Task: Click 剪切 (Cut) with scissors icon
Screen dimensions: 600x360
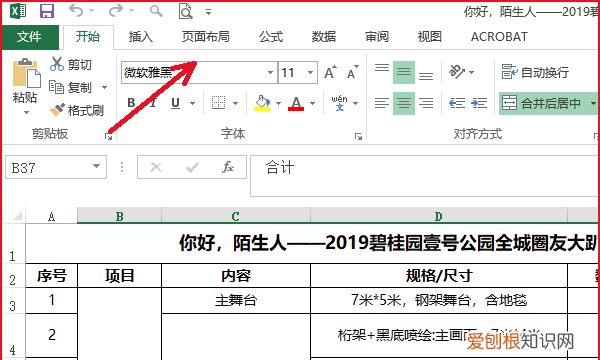Action: (x=71, y=64)
